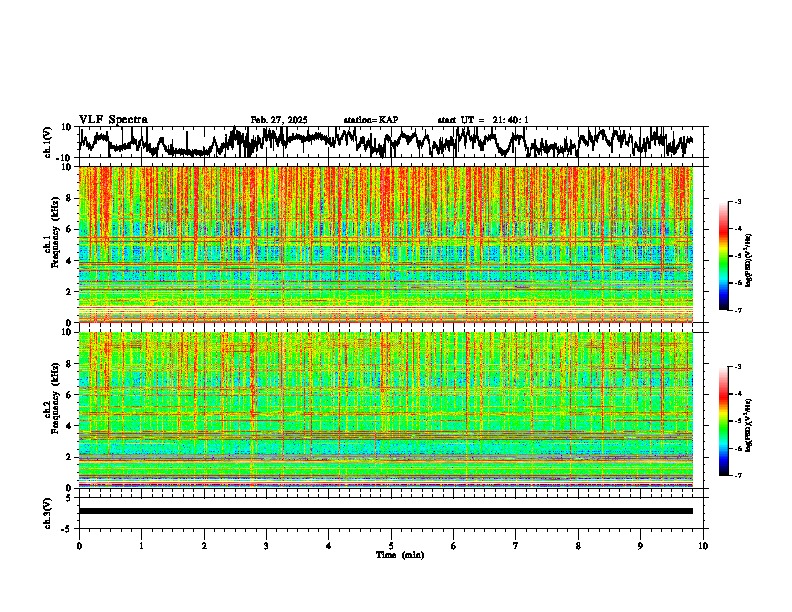Click the ch.1 colorbar log(PSD) unit label
This screenshot has height=612, width=792.
(749, 261)
